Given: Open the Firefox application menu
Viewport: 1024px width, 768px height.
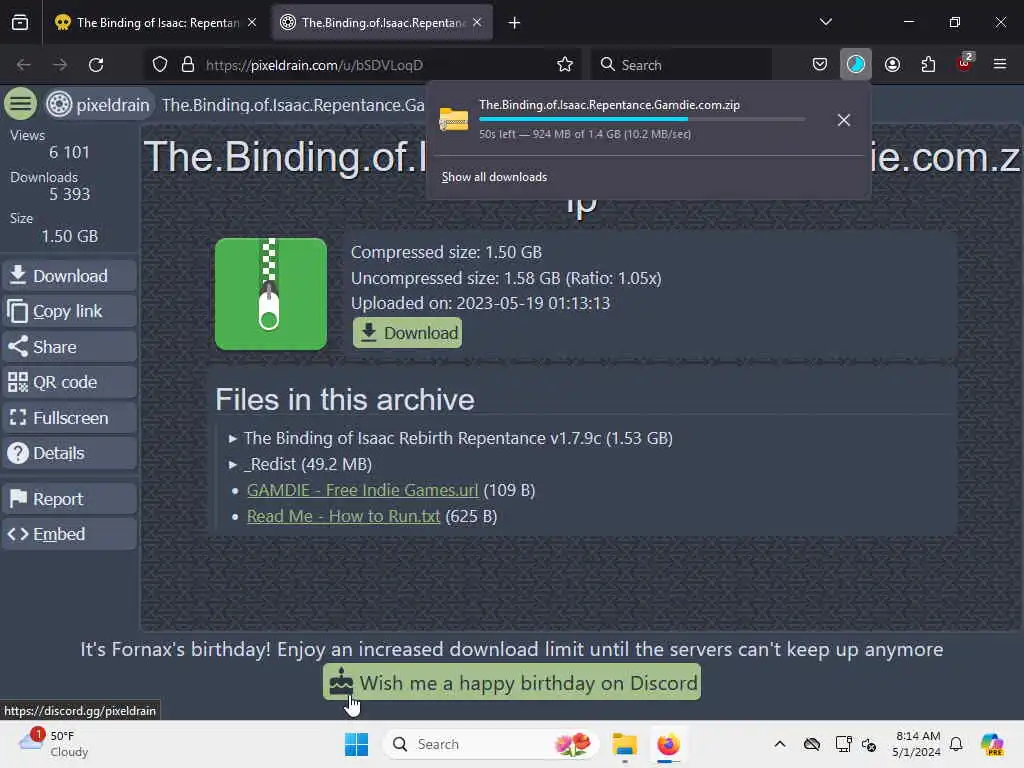Looking at the screenshot, I should click(x=1000, y=64).
